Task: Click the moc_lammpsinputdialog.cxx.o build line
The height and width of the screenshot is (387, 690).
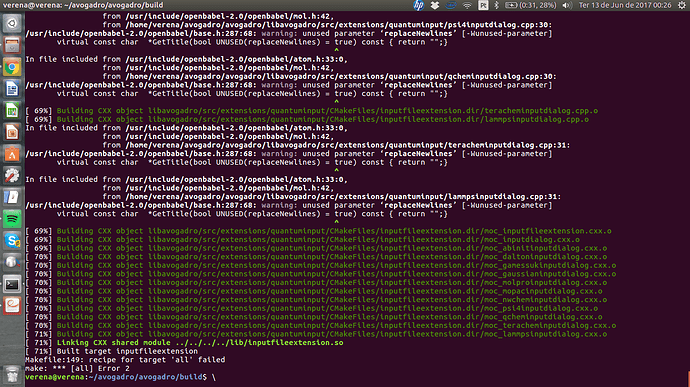Action: tap(316, 334)
